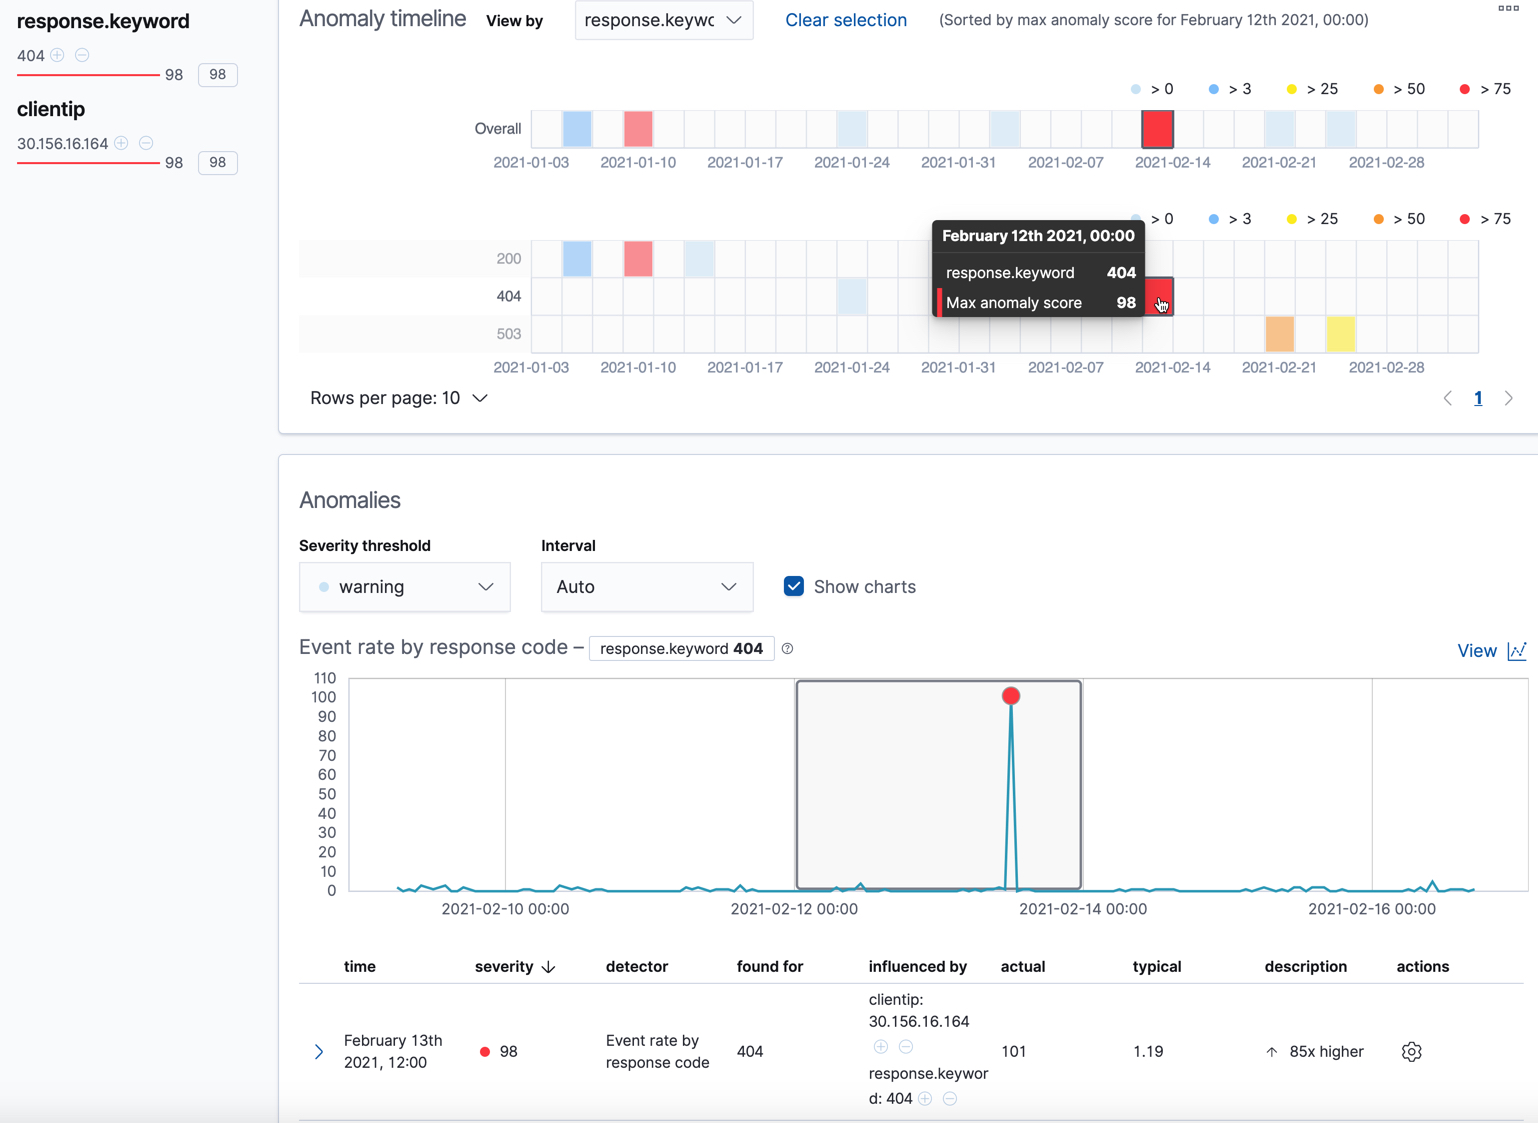Open actions gear for February 13th anomaly
The height and width of the screenshot is (1123, 1538).
pos(1411,1051)
